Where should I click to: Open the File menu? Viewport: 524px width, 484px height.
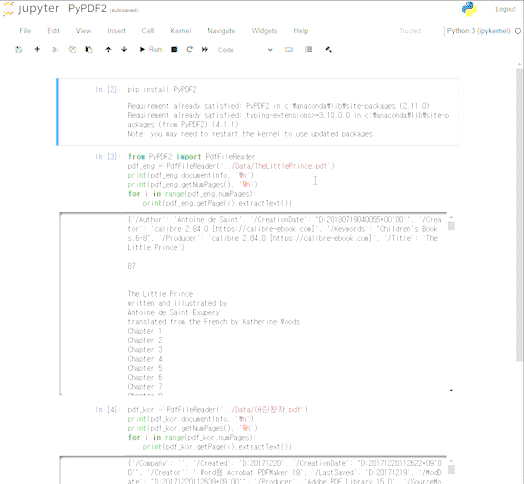25,31
